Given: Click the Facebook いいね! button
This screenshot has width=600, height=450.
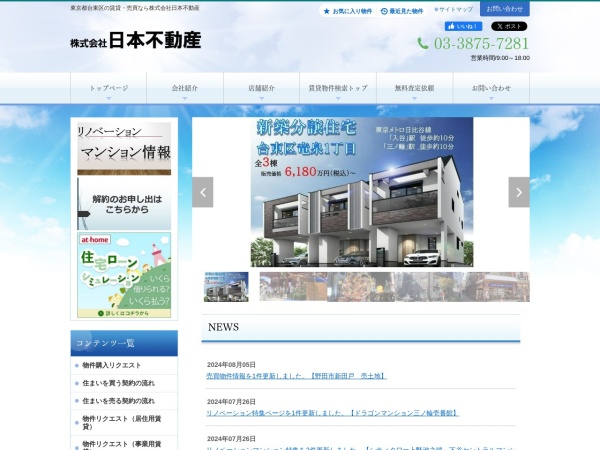Looking at the screenshot, I should [x=463, y=26].
